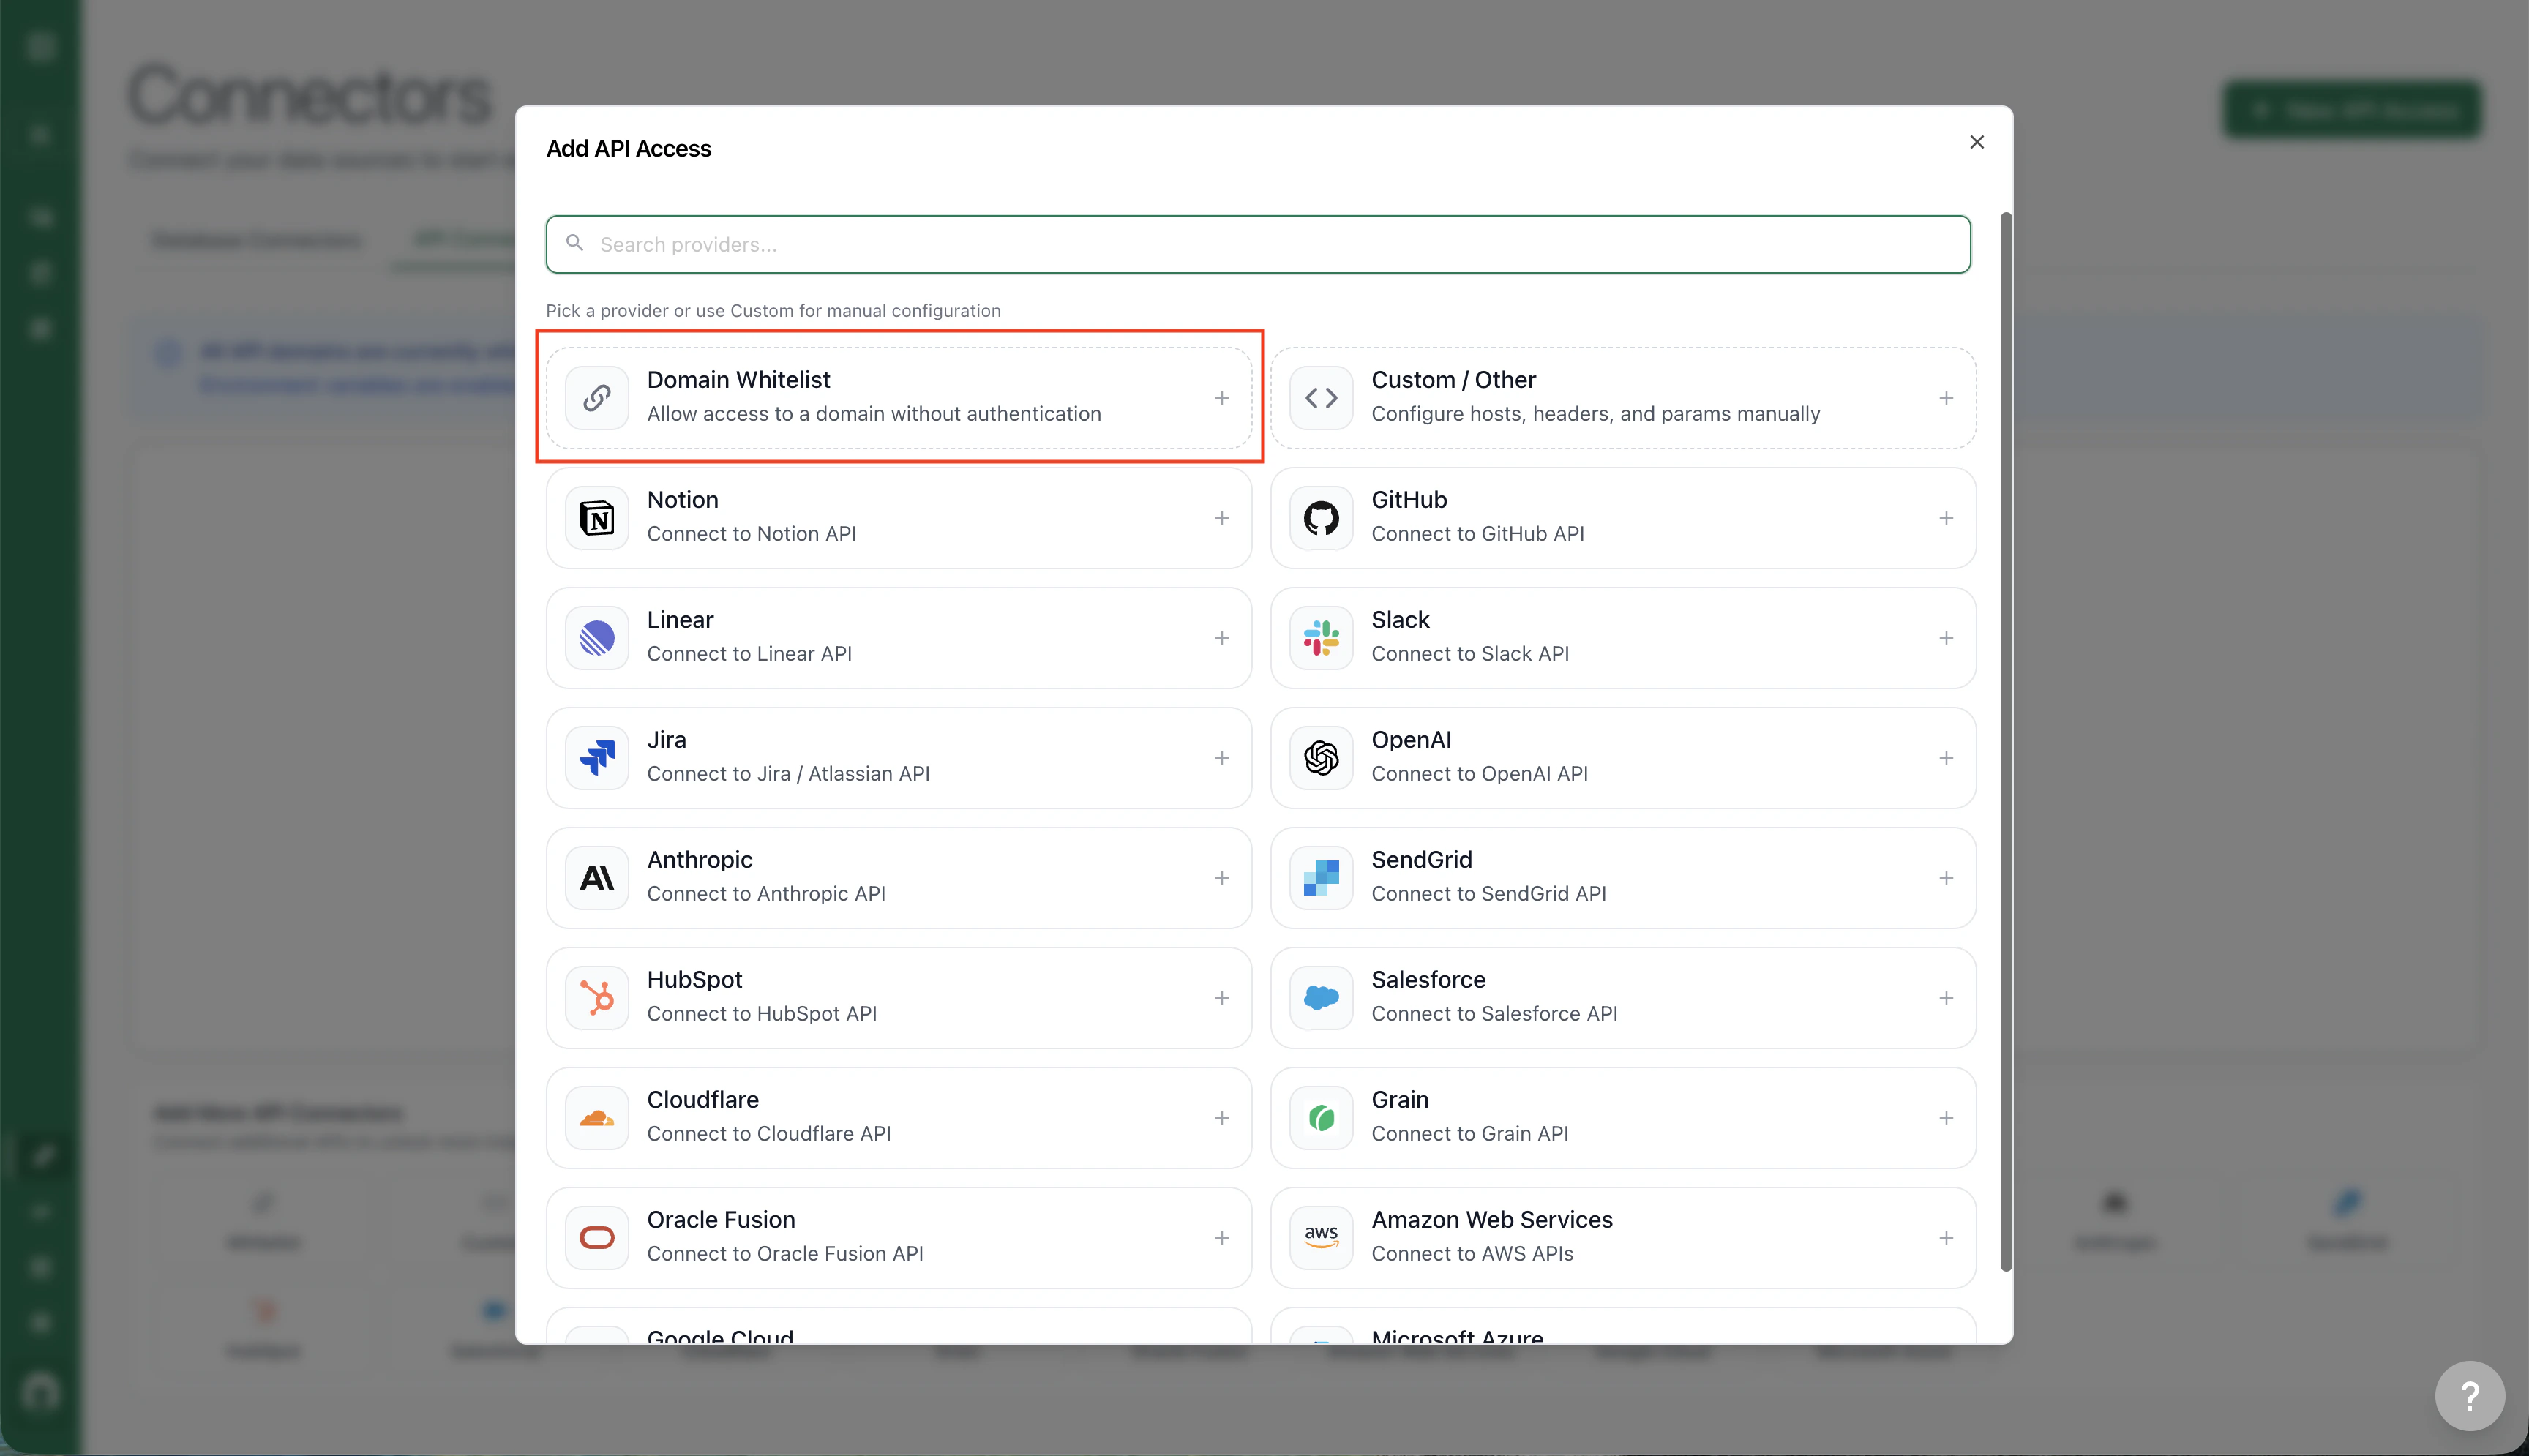Click the Slack logo icon
This screenshot has width=2529, height=1456.
tap(1321, 638)
